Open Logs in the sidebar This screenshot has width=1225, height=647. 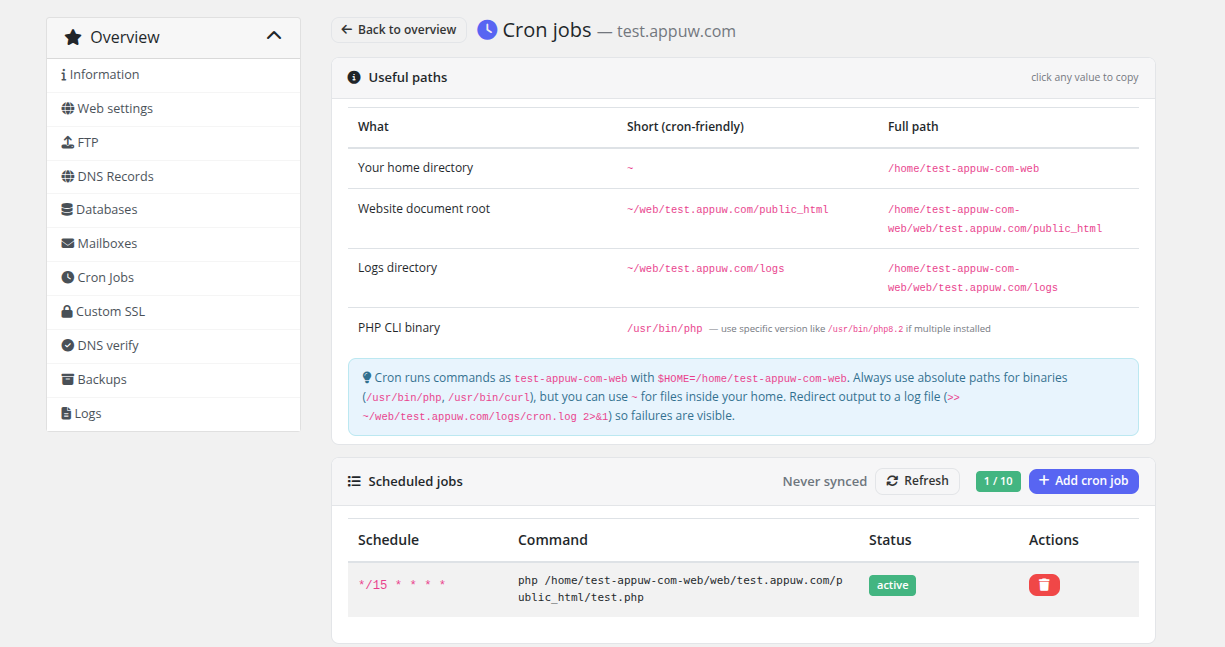[173, 414]
